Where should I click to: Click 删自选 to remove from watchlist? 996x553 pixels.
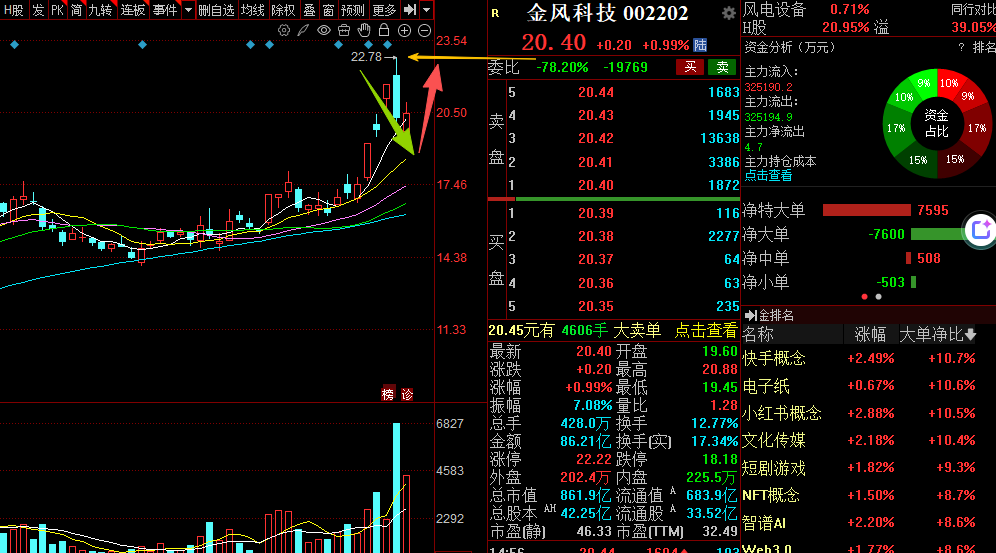[216, 10]
